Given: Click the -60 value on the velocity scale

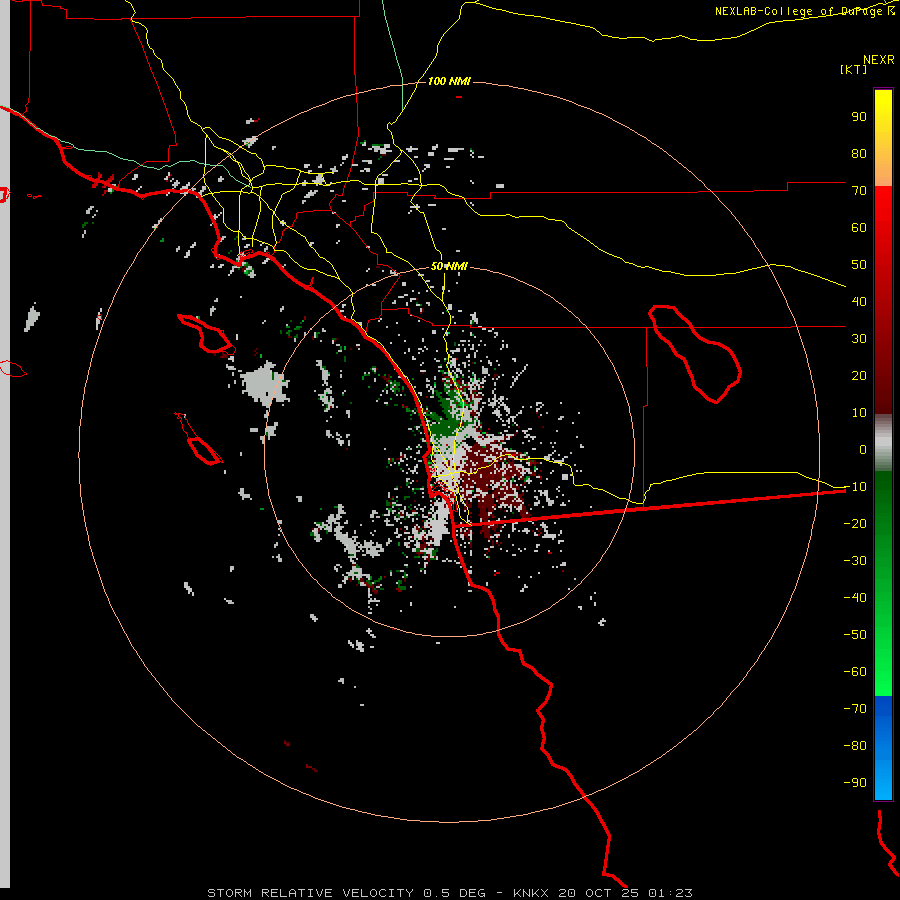Looking at the screenshot, I should point(855,672).
